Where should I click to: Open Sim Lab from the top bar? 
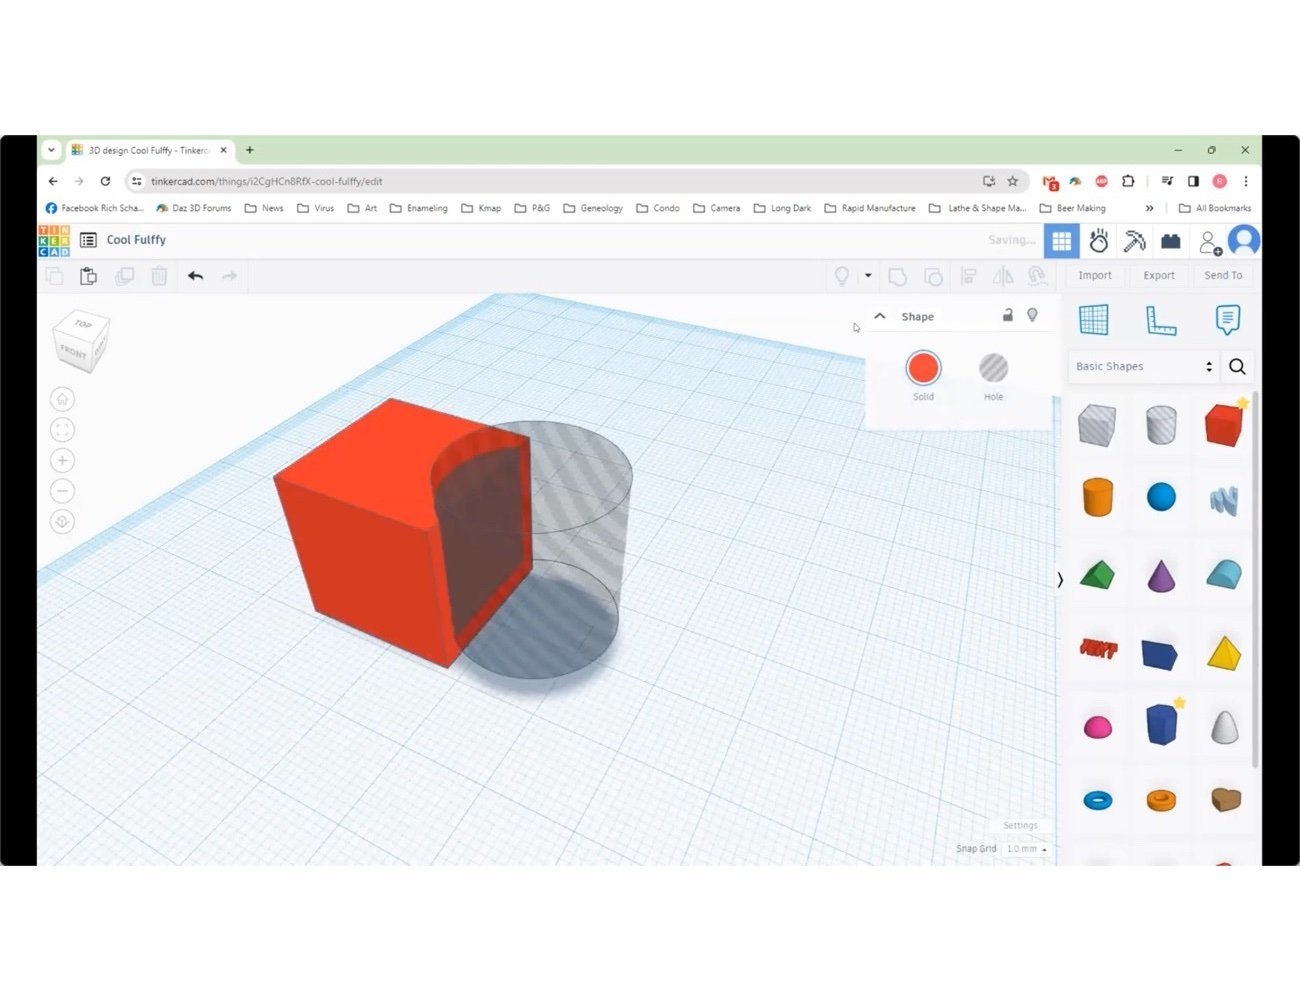coord(1098,240)
